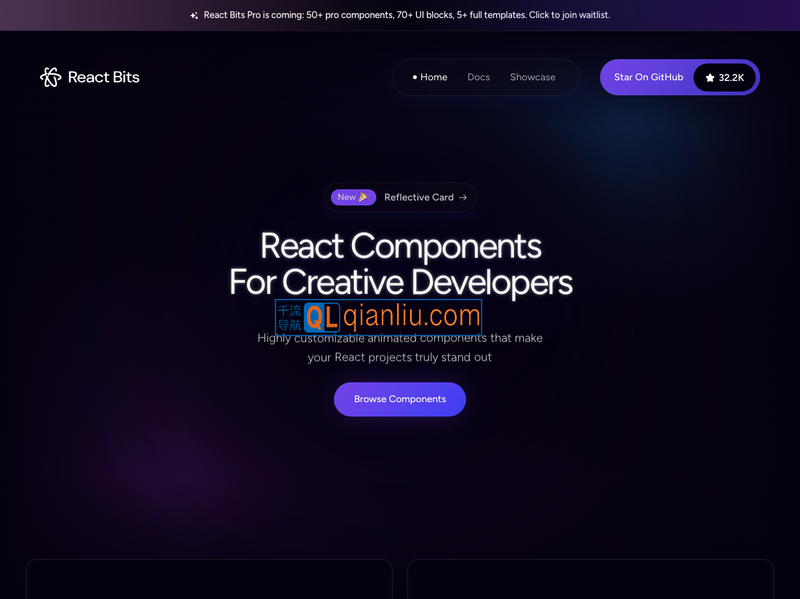Open the Docs navigation link
The image size is (800, 599).
pos(479,77)
